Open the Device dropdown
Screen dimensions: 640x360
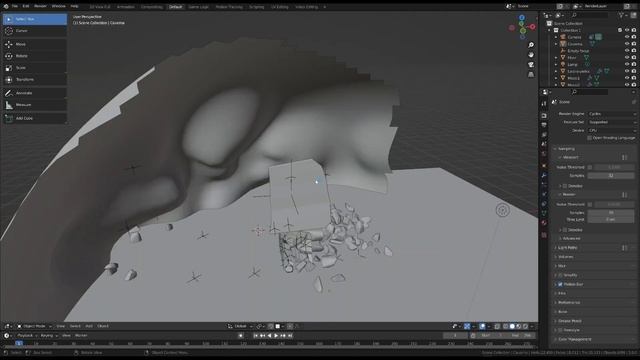pyautogui.click(x=612, y=130)
